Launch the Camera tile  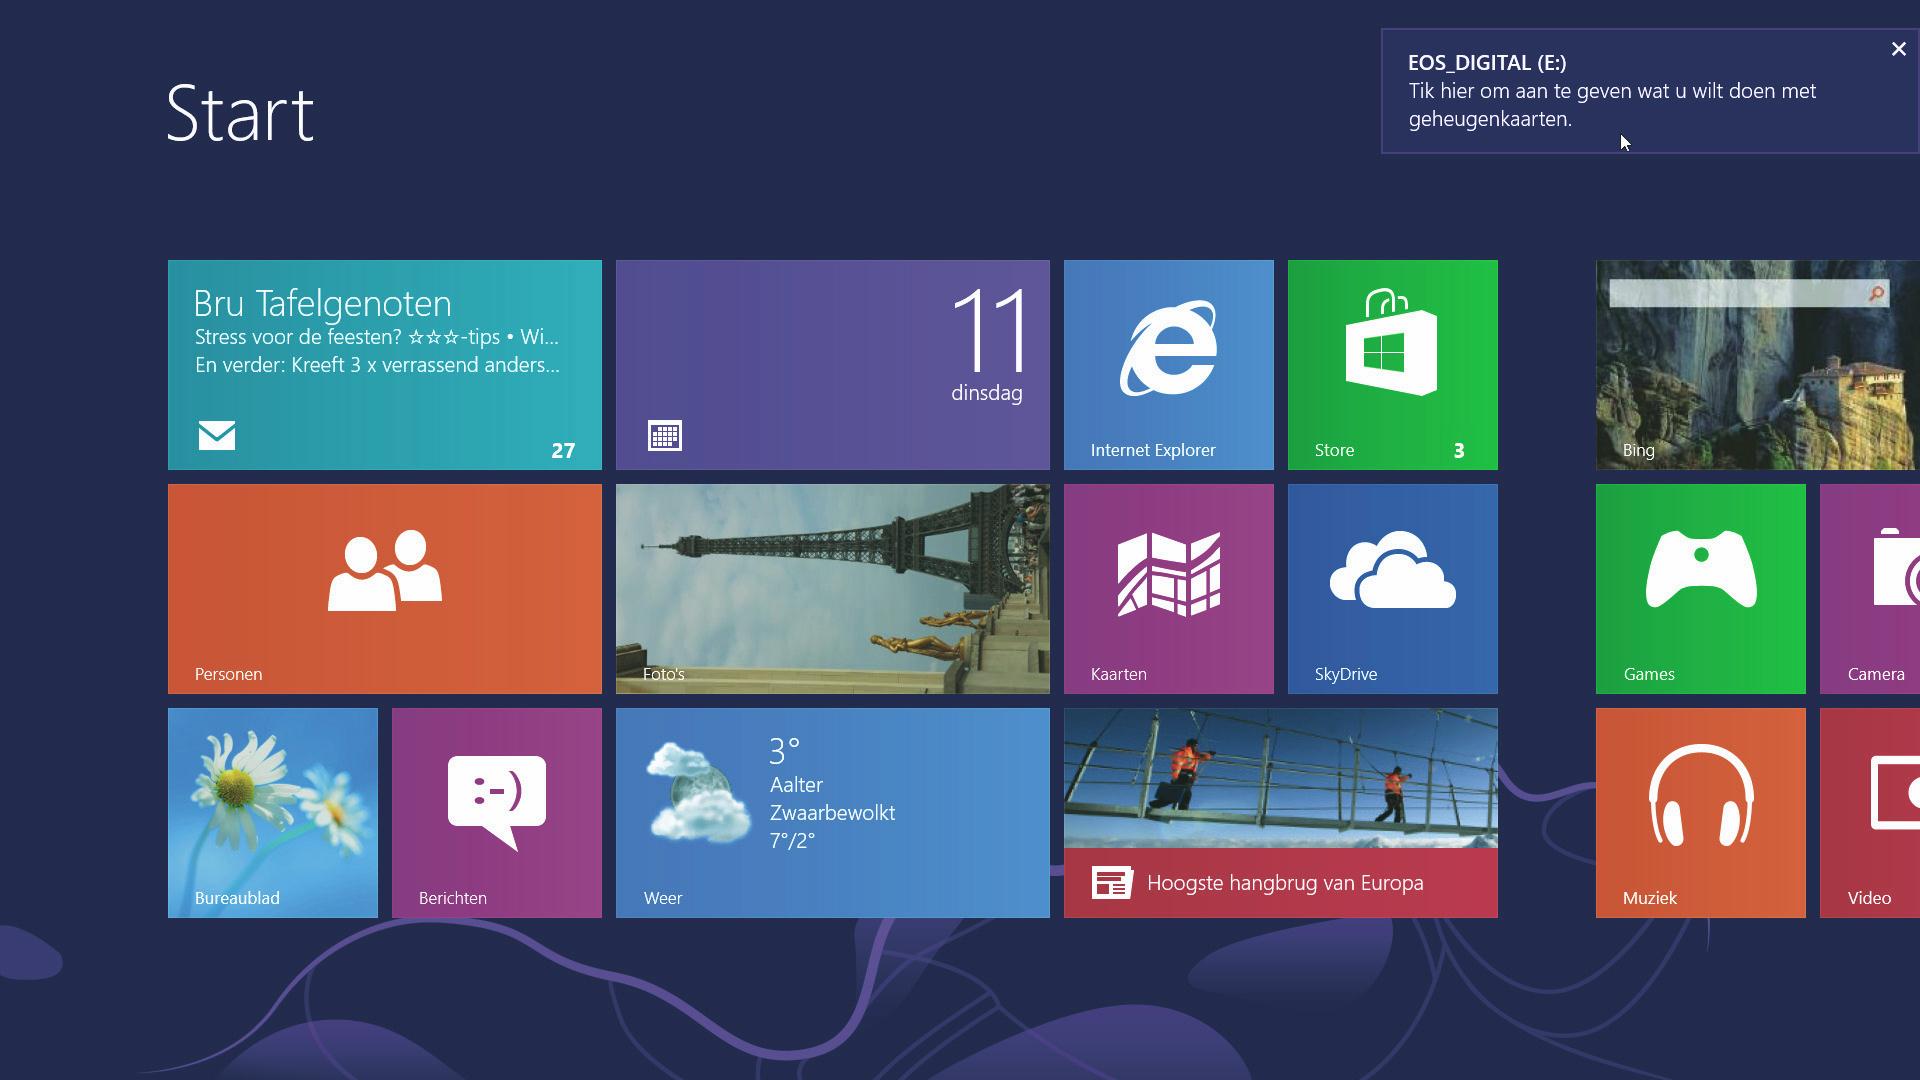click(x=1870, y=589)
